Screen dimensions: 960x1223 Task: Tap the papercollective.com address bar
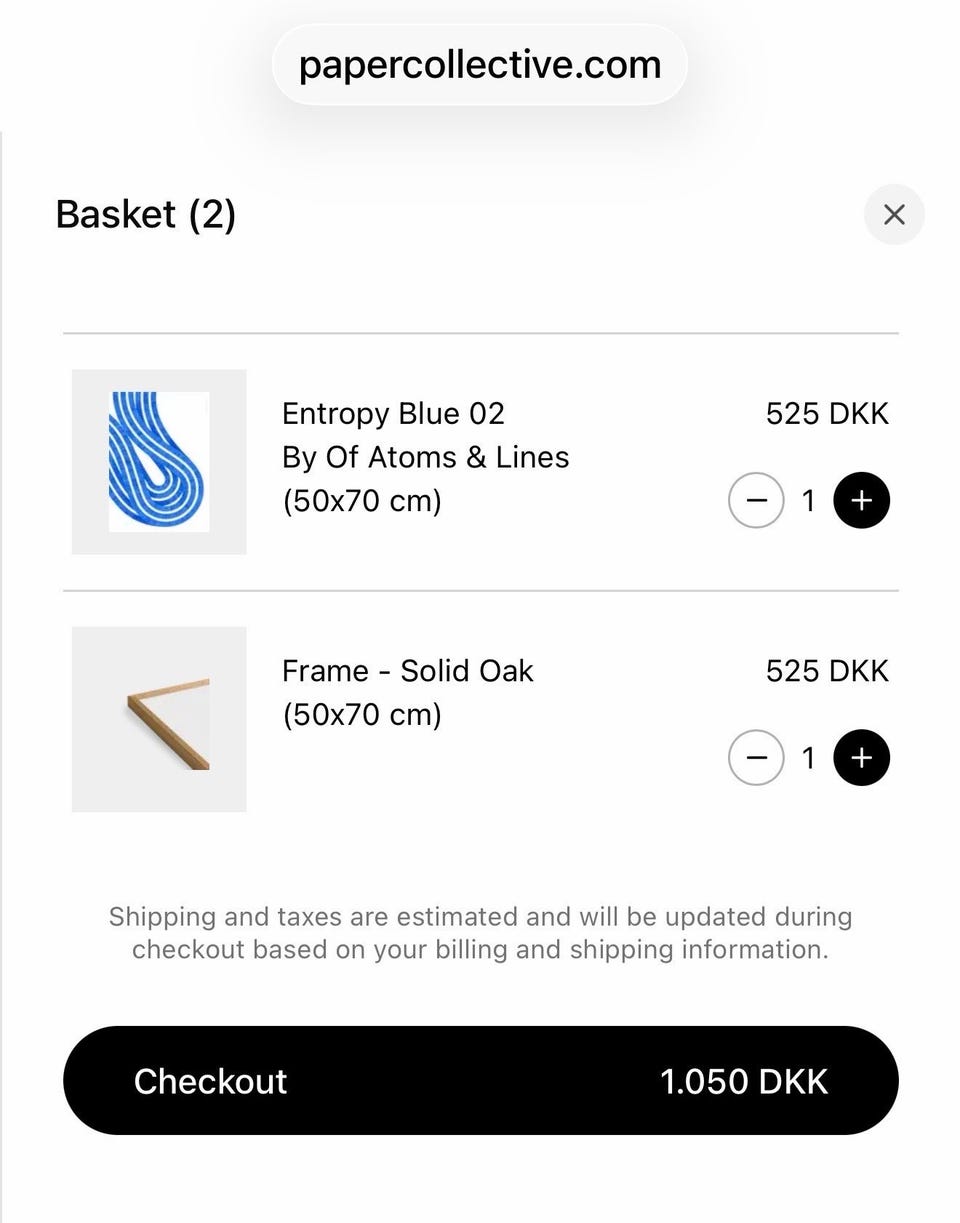tap(480, 65)
